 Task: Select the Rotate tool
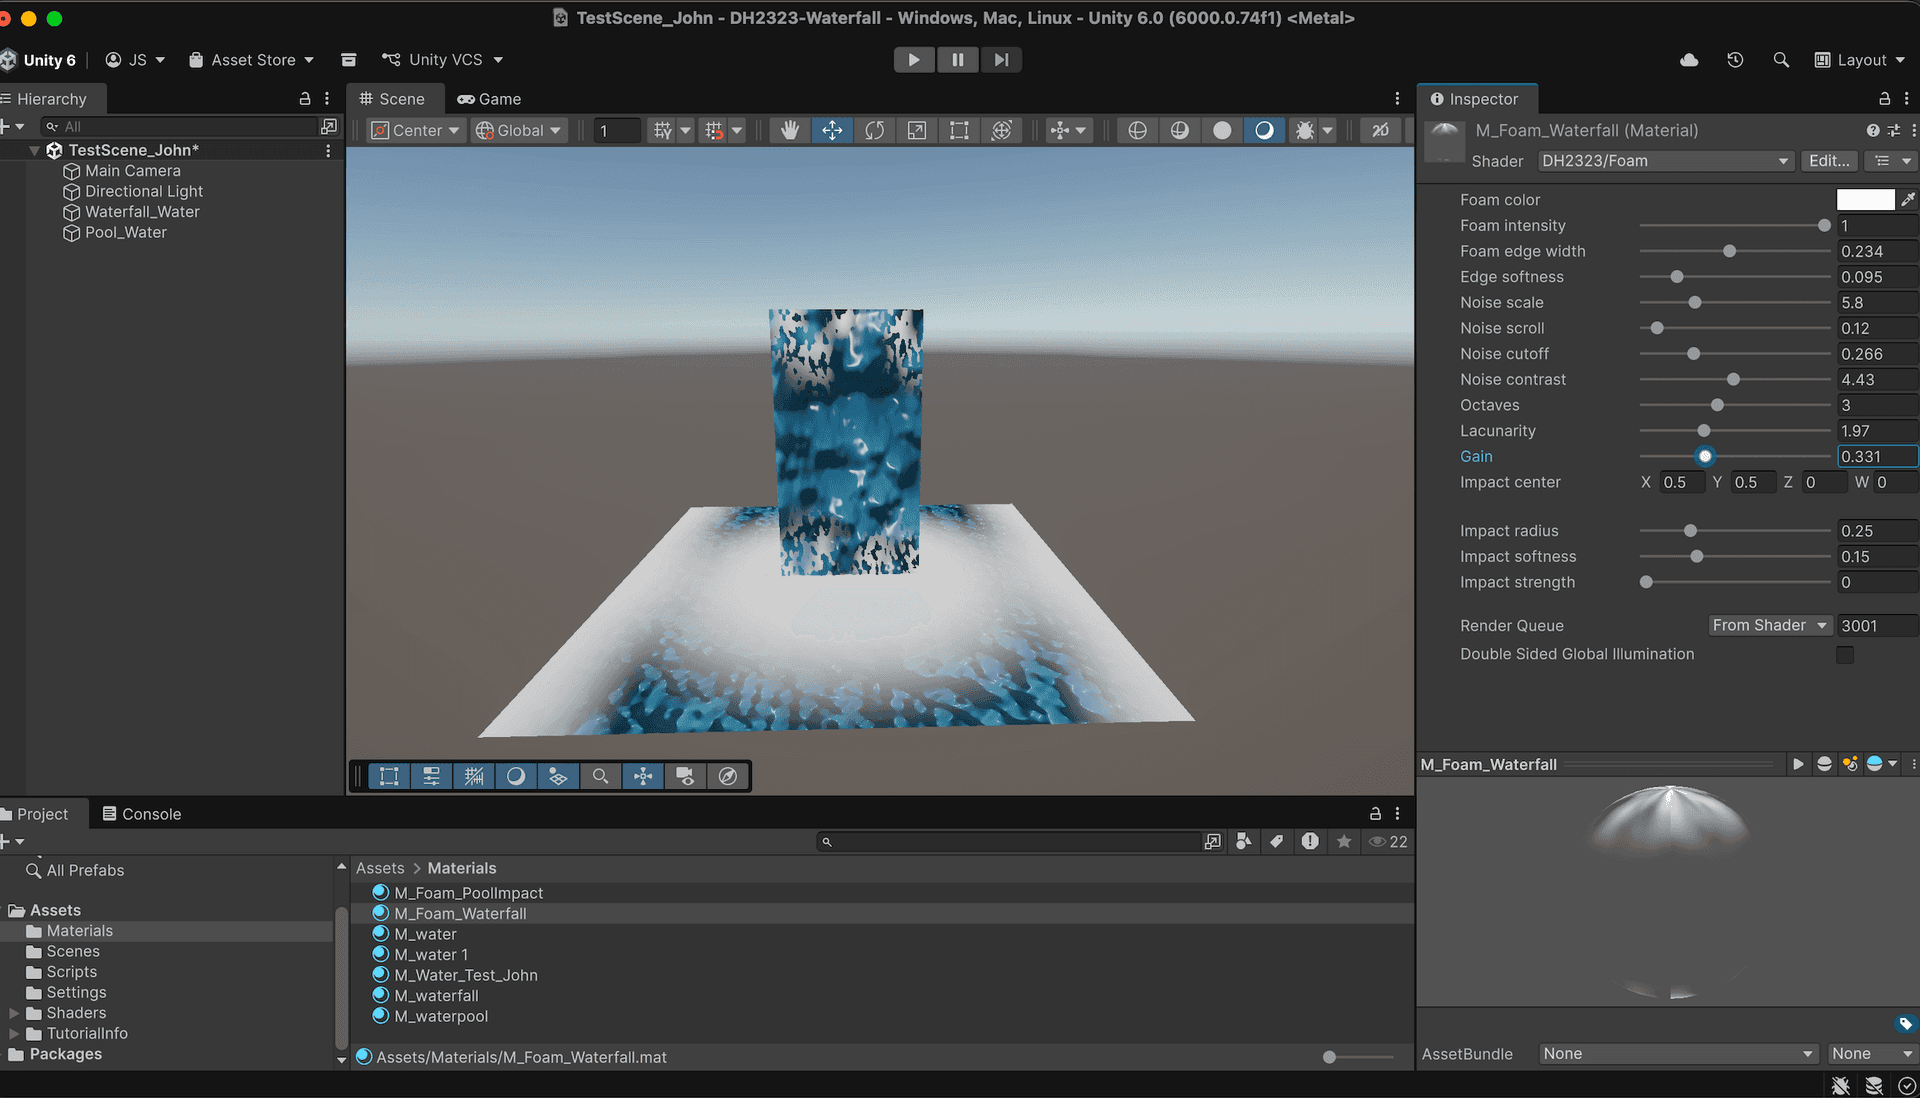[875, 130]
